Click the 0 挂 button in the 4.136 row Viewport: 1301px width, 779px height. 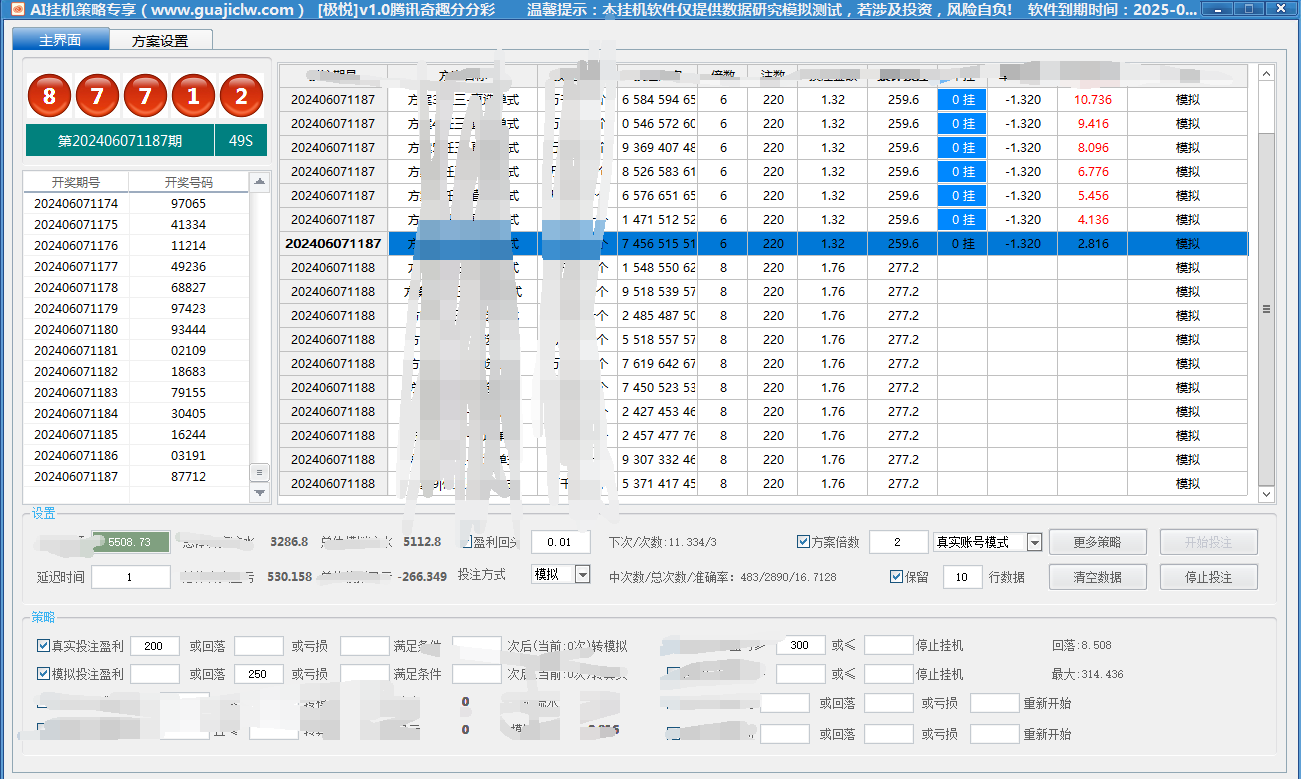click(x=962, y=220)
